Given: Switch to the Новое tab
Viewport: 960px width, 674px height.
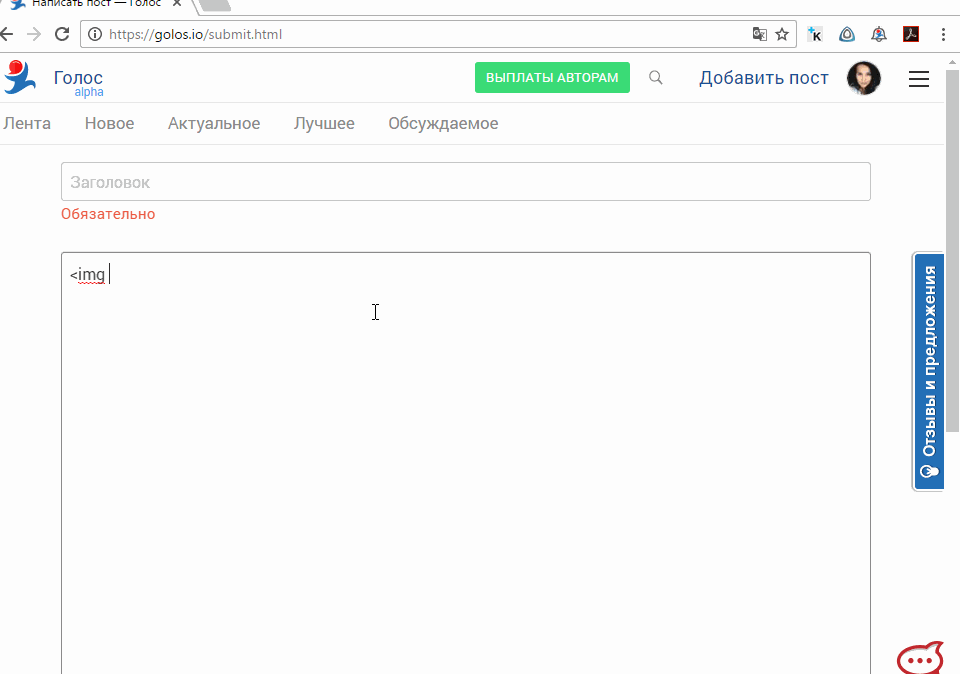Looking at the screenshot, I should coord(110,123).
